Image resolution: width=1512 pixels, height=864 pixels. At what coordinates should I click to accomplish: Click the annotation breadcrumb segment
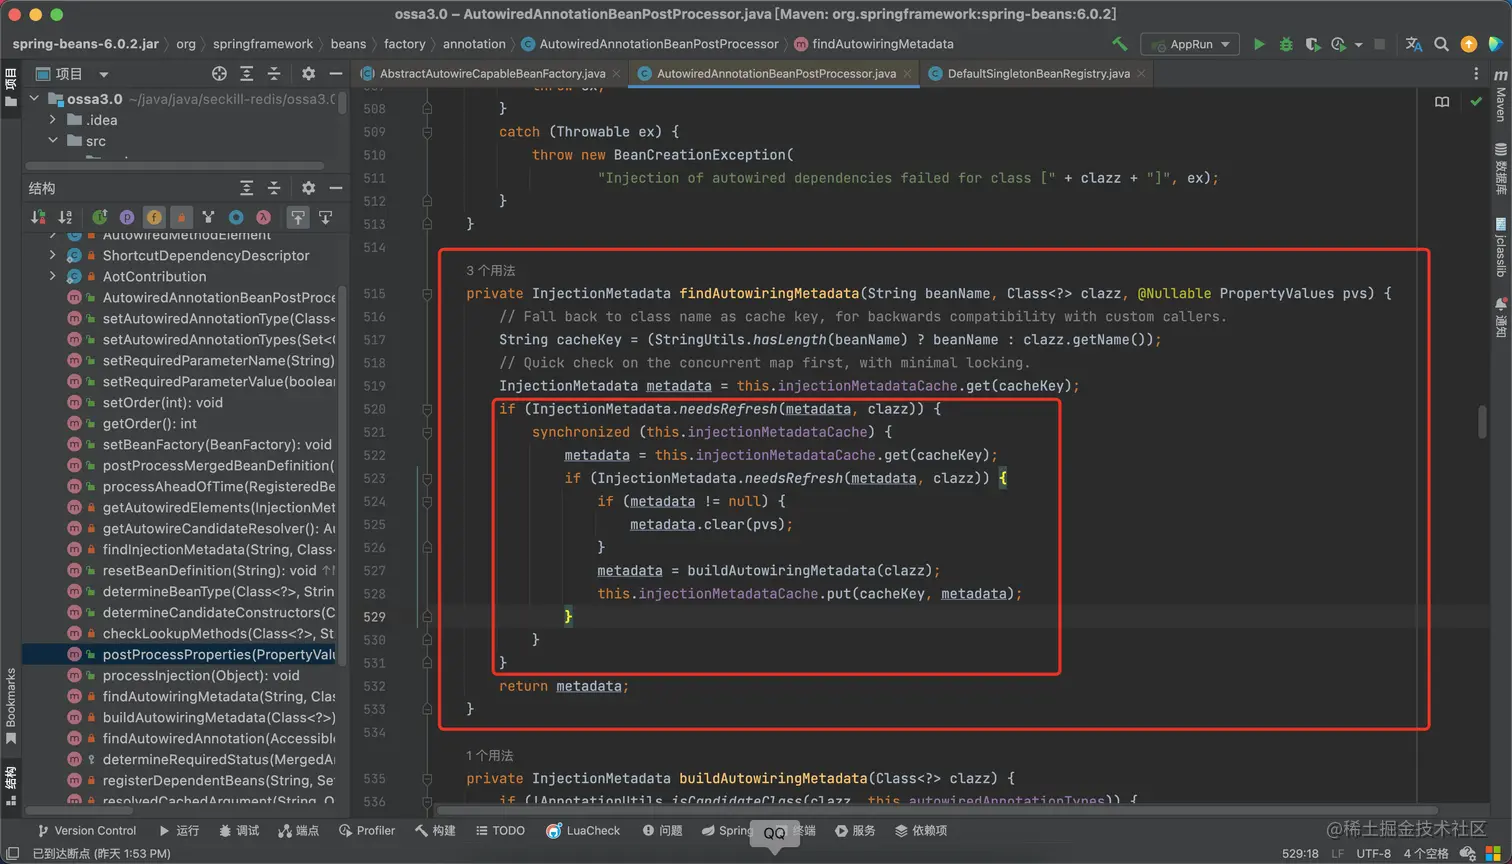pyautogui.click(x=474, y=44)
